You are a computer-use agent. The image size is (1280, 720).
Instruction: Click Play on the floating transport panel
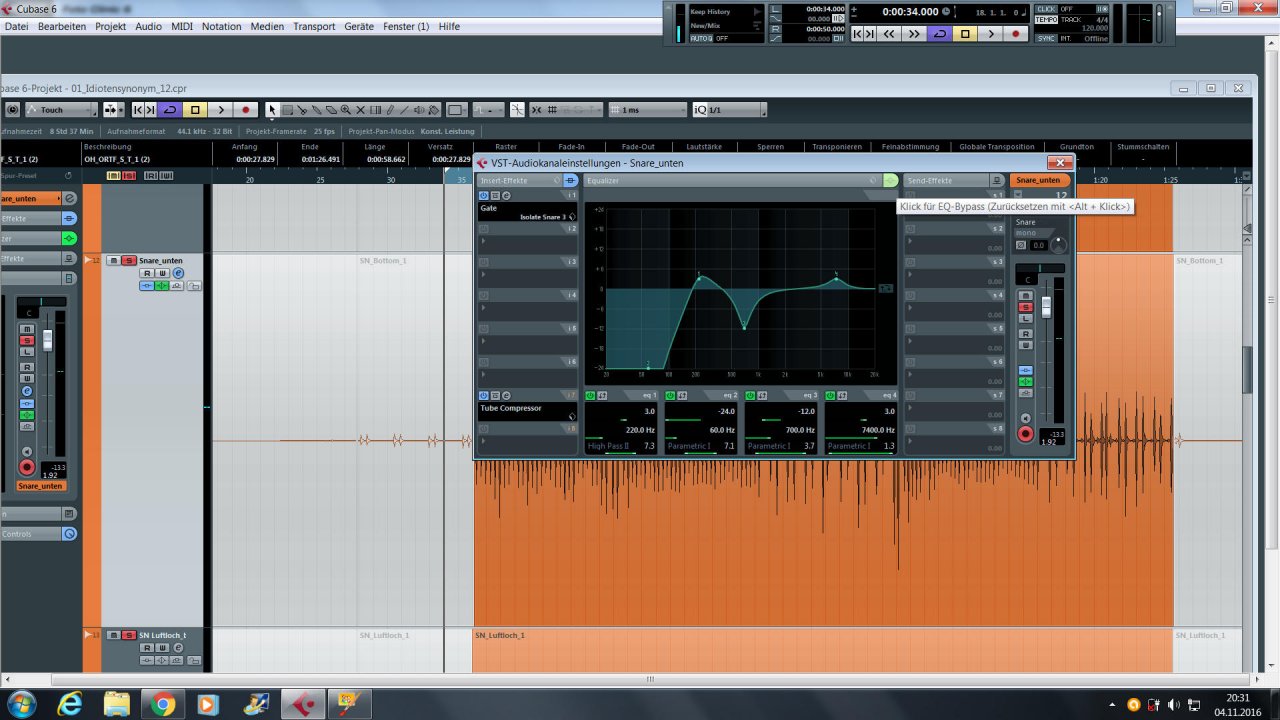[x=991, y=33]
